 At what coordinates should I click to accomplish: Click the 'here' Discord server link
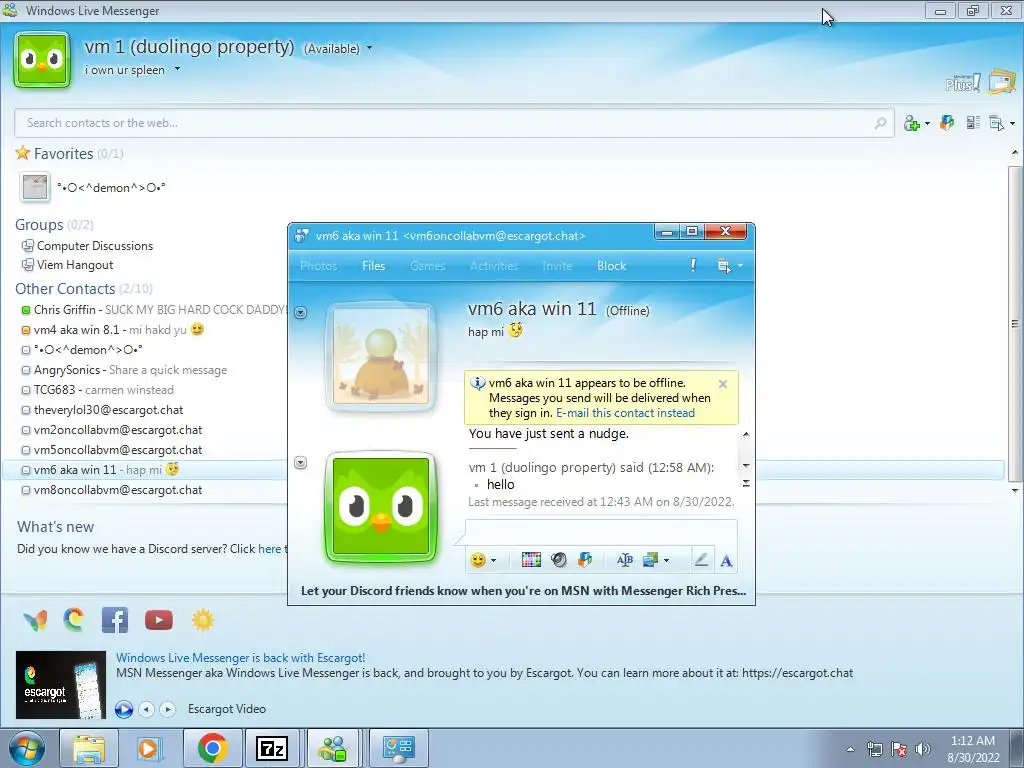pos(269,549)
